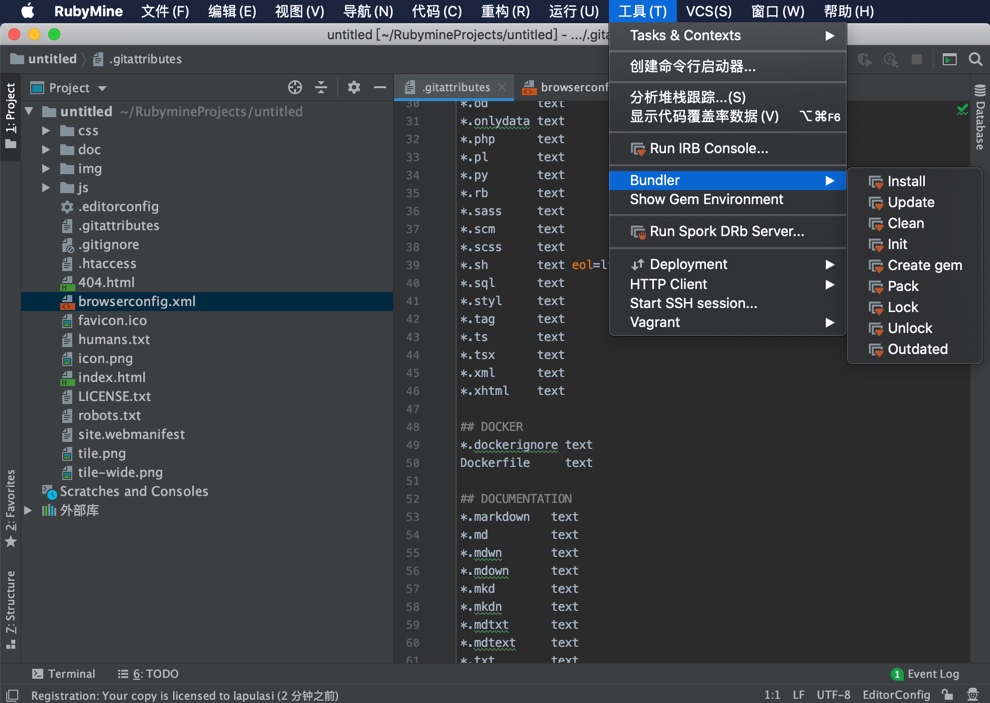Viewport: 990px width, 703px height.
Task: Expand the img folder
Action: pyautogui.click(x=45, y=169)
